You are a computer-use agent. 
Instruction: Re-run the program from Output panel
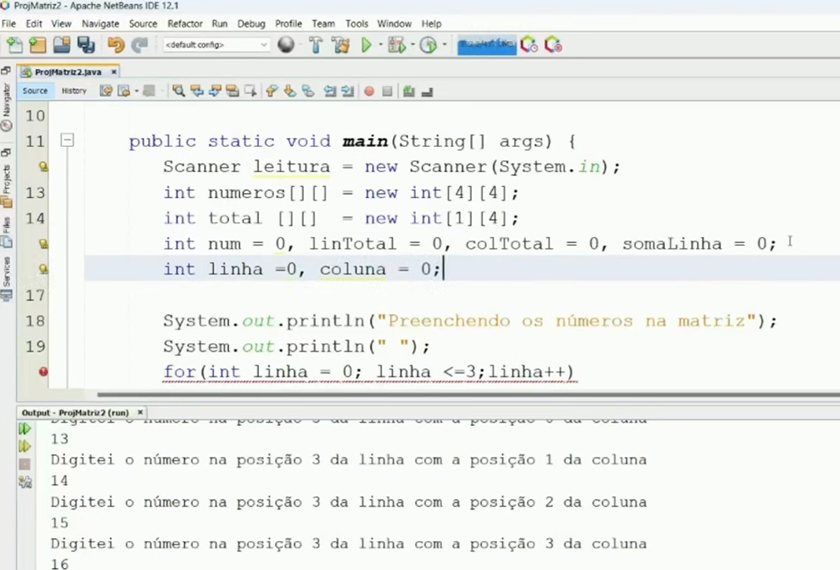[x=25, y=429]
